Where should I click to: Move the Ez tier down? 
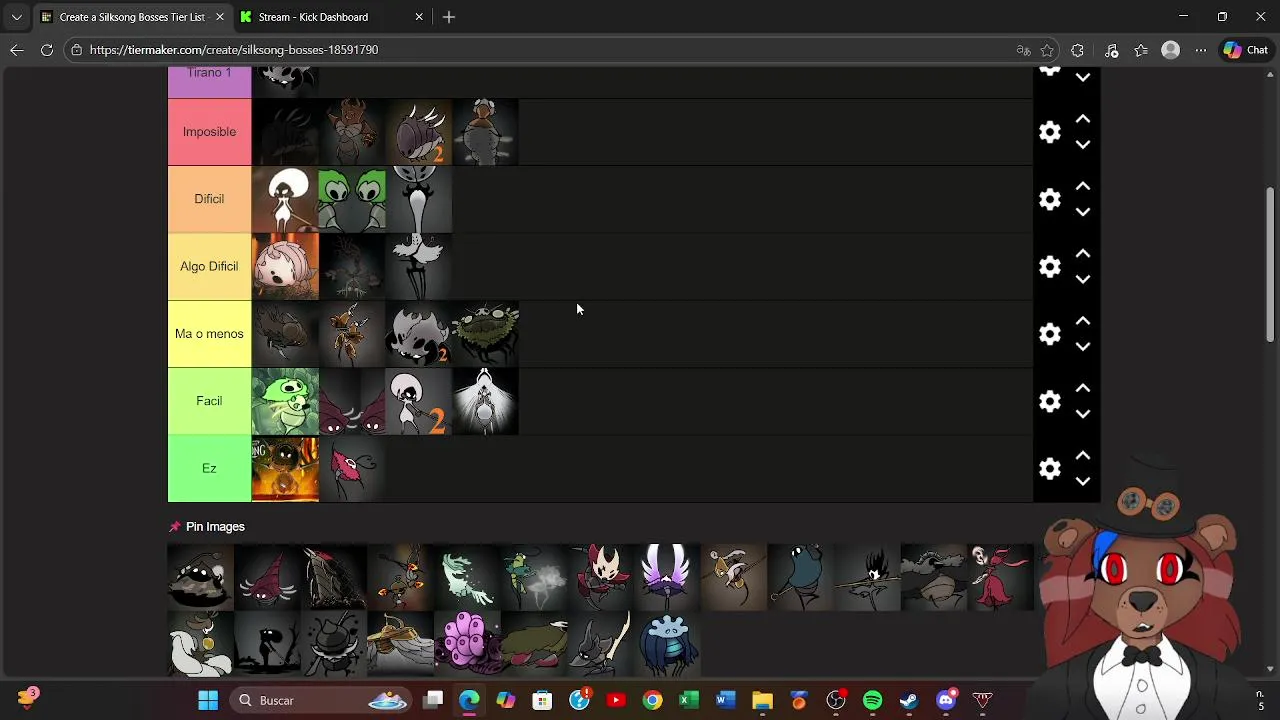click(1082, 482)
